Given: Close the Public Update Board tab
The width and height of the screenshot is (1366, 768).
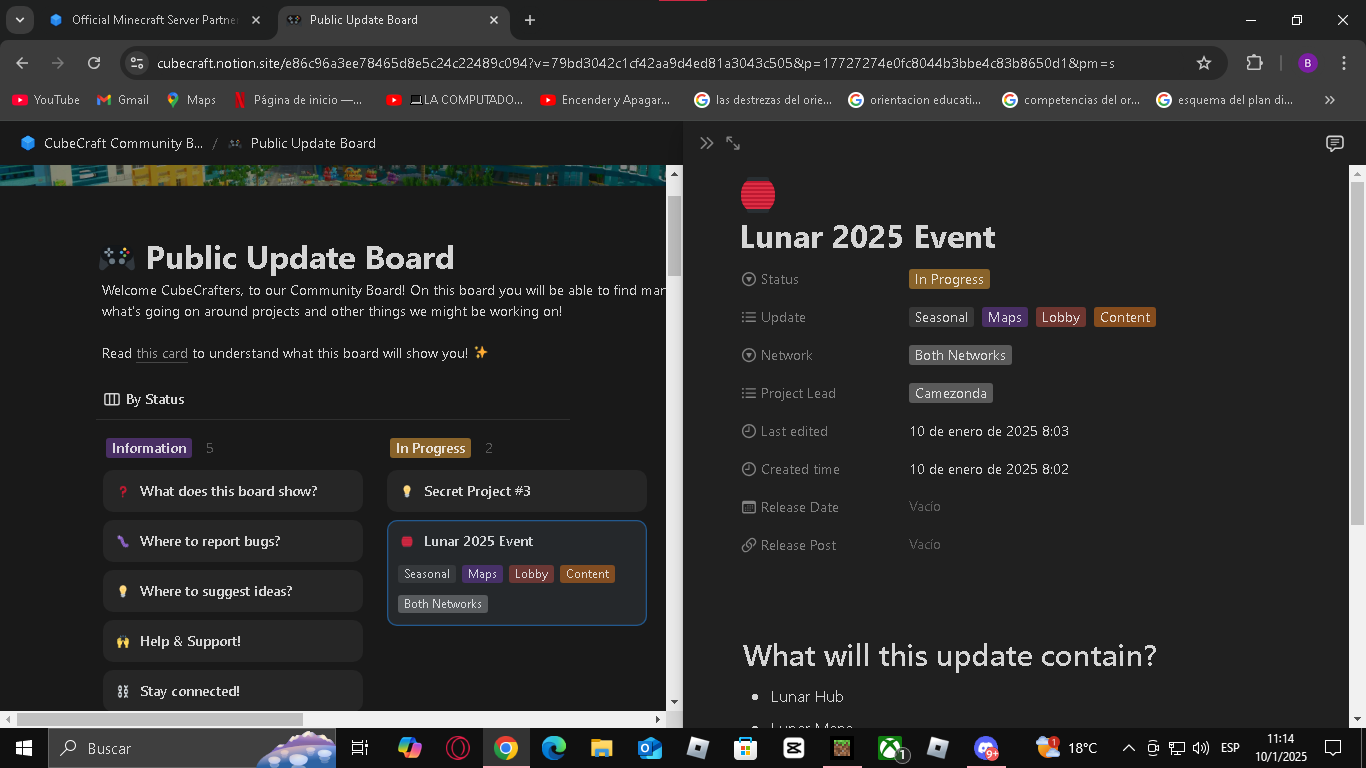Looking at the screenshot, I should (x=494, y=20).
